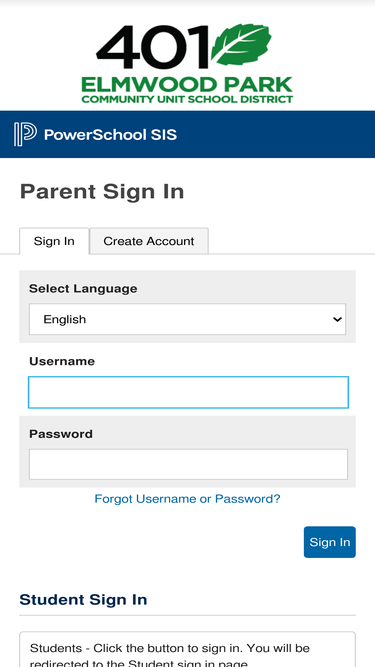Click the Password field label
The height and width of the screenshot is (667, 375).
point(61,434)
